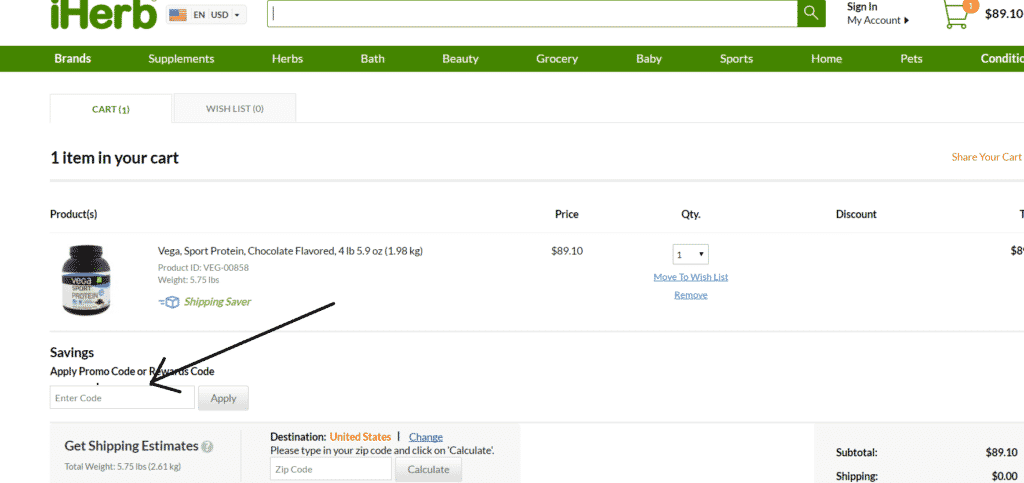Select the Cart tab
Image resolution: width=1024 pixels, height=483 pixels.
[111, 109]
